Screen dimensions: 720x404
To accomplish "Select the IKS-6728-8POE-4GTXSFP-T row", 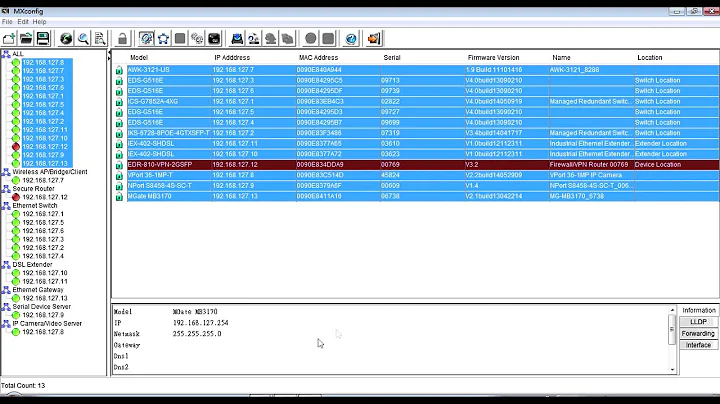I will tap(423, 133).
